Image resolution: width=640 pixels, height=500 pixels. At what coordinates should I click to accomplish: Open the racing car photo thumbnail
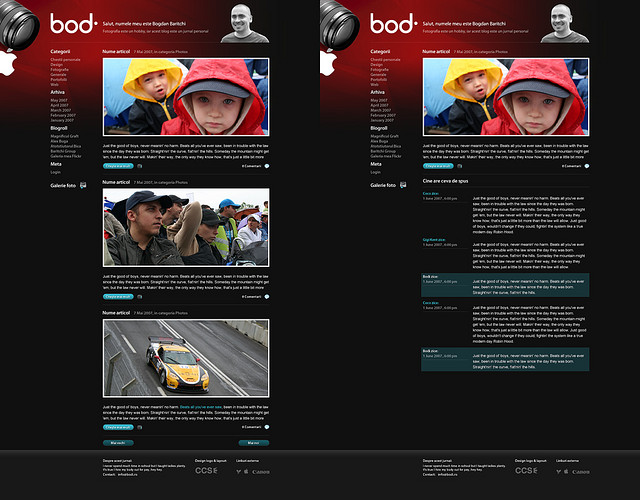186,357
